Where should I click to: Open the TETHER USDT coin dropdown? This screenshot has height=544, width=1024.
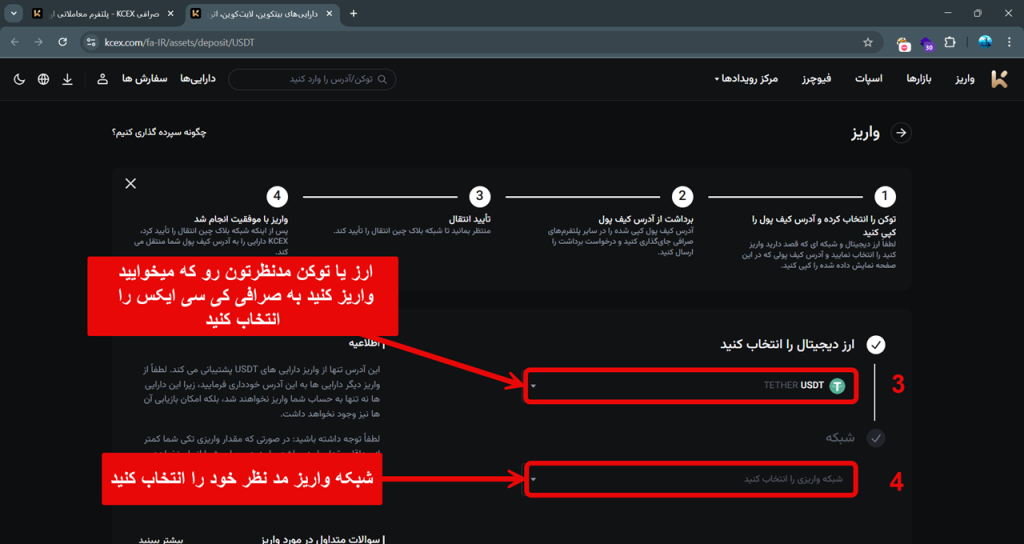coord(691,386)
